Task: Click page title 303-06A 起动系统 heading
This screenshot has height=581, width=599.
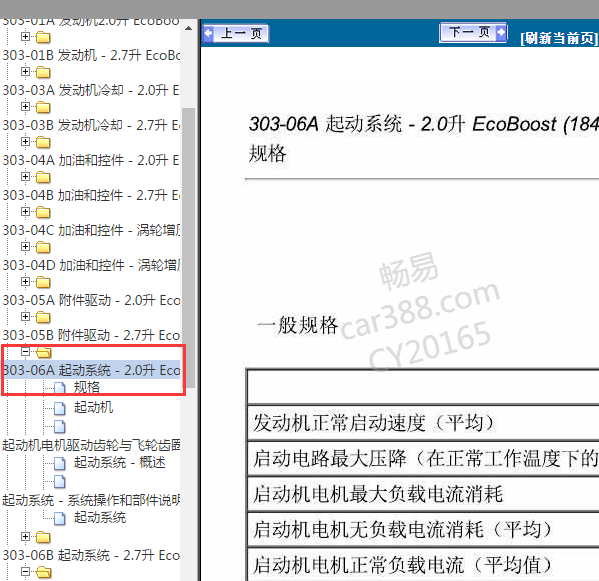Action: (x=424, y=124)
